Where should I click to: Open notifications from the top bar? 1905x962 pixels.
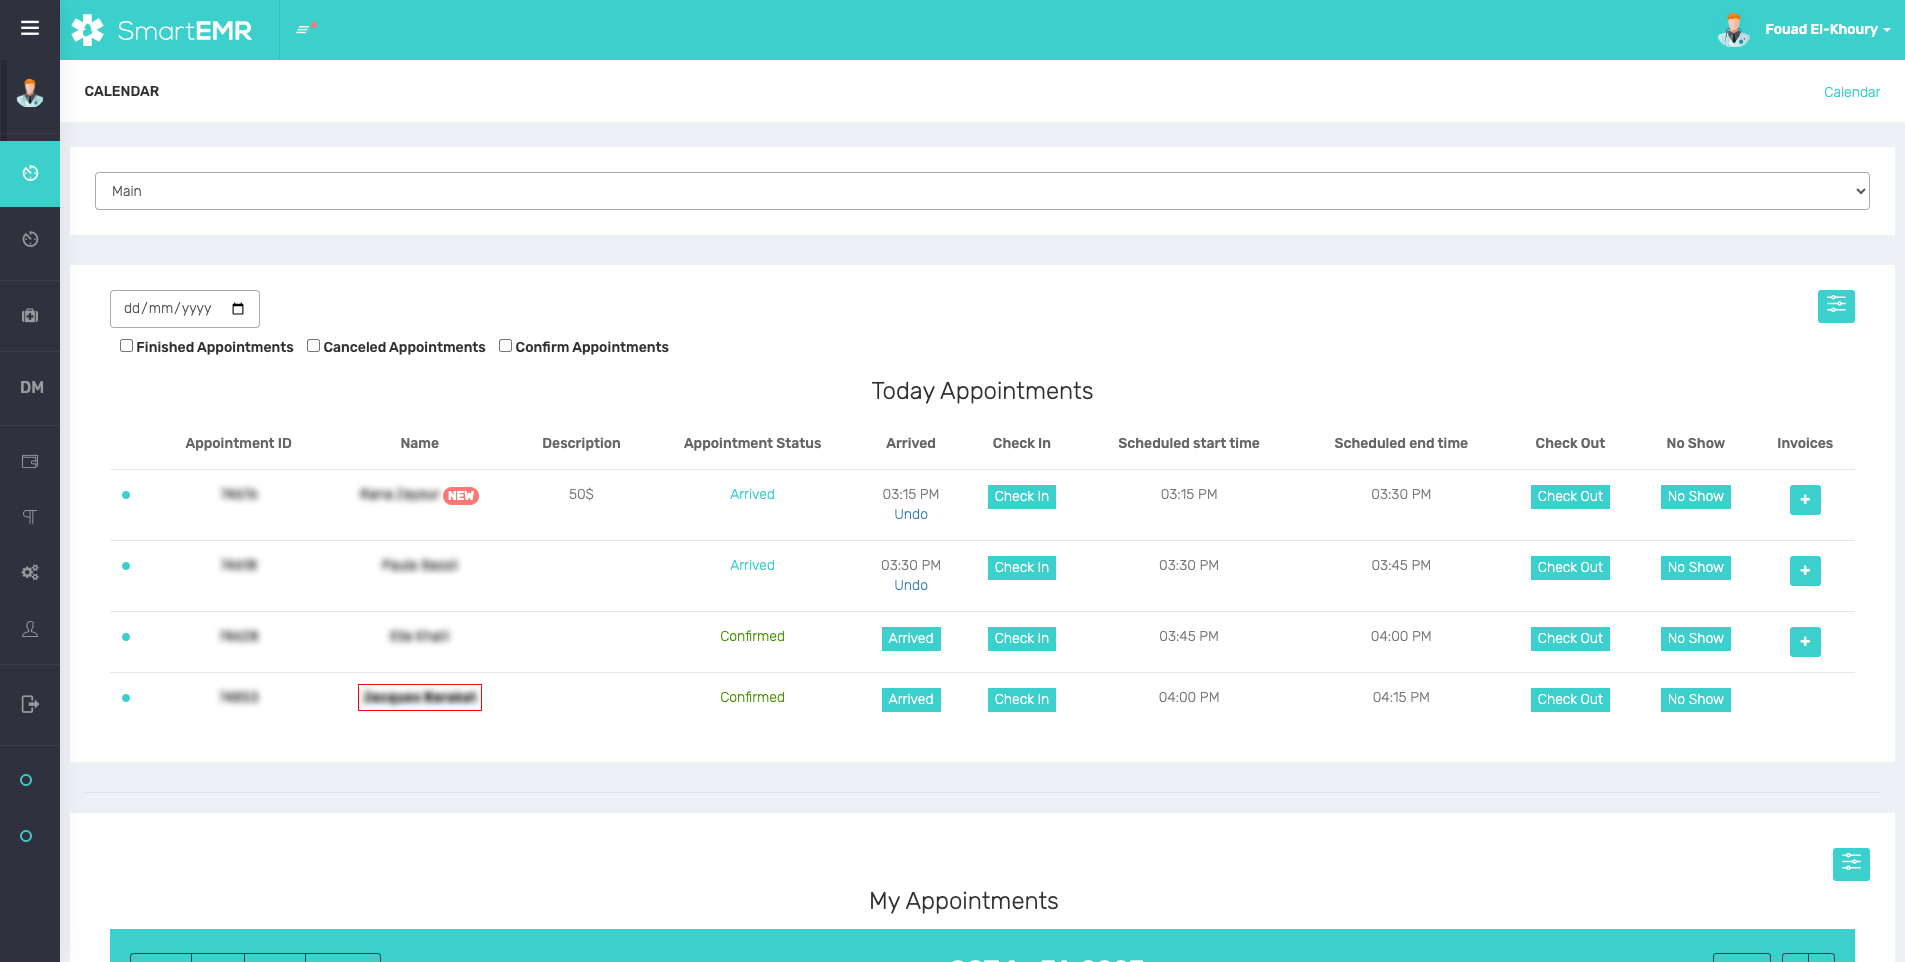(x=301, y=29)
